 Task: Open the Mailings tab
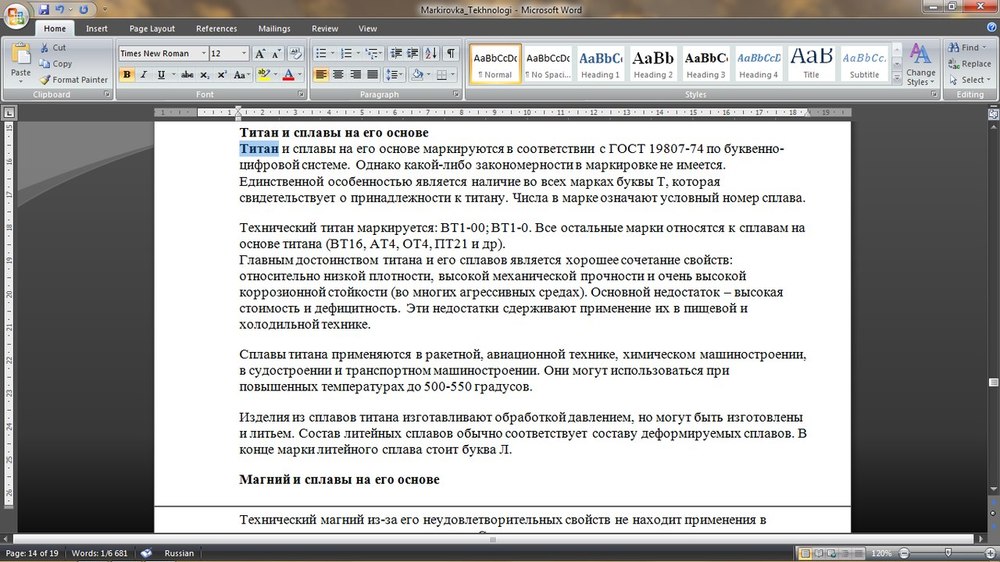pos(274,29)
